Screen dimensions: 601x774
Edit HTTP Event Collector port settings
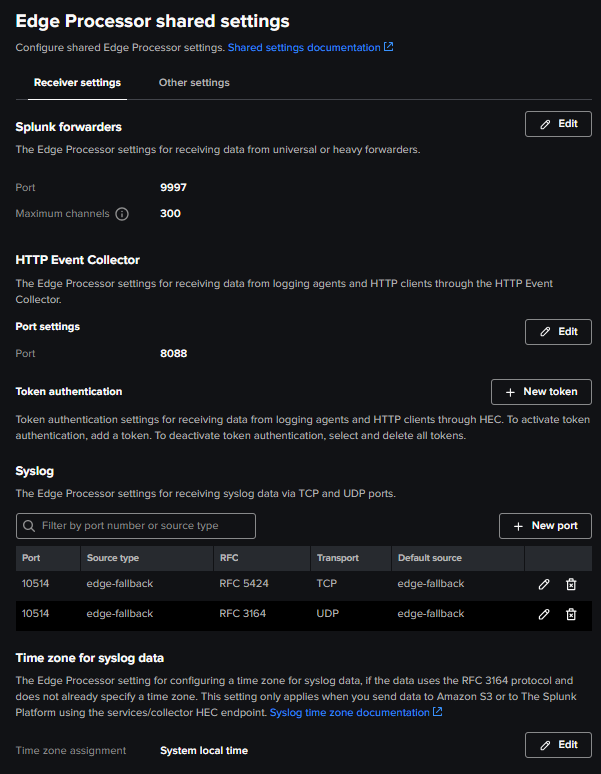tap(558, 332)
